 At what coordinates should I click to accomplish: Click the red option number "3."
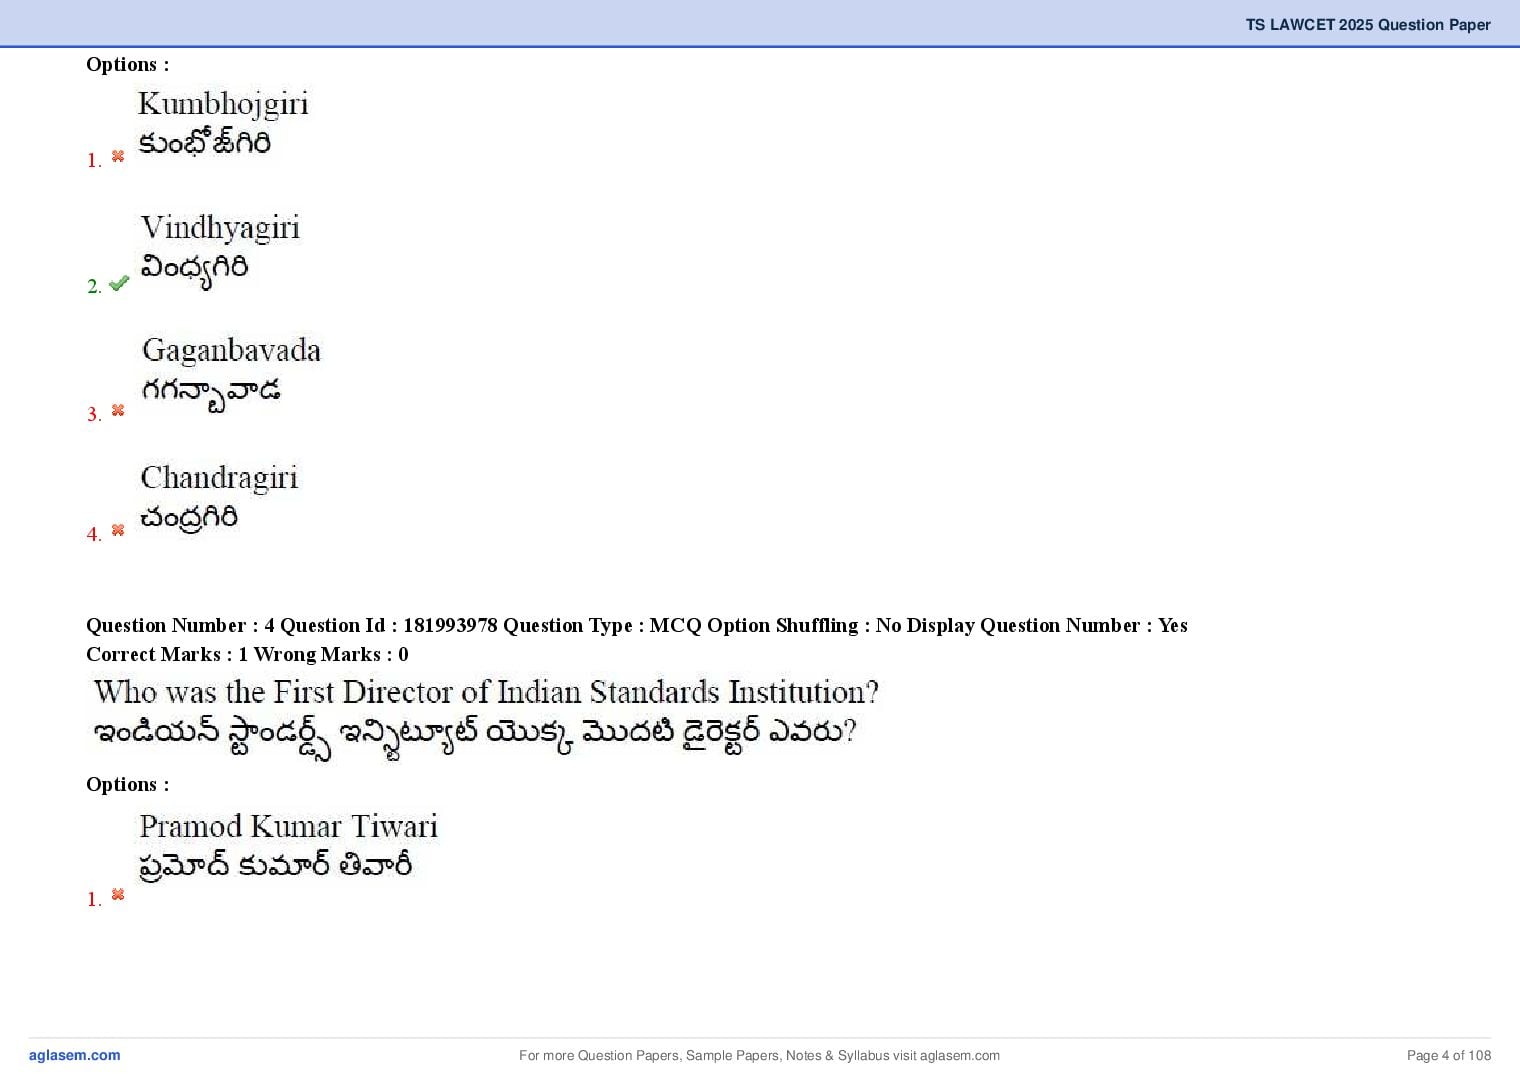click(94, 414)
